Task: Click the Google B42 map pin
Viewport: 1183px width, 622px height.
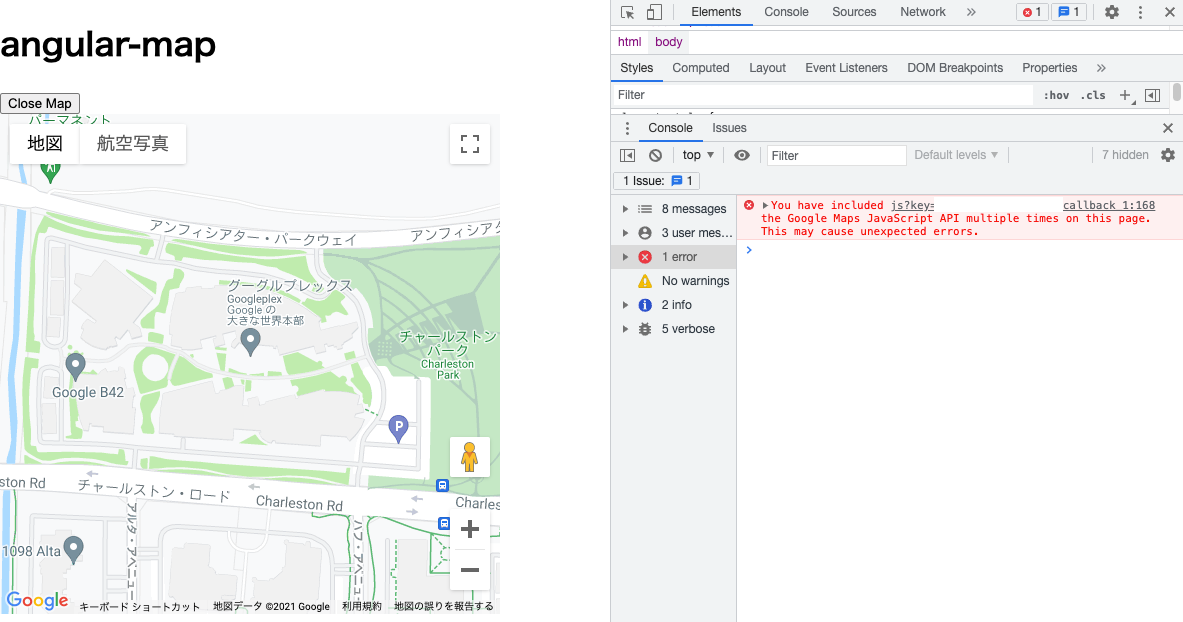Action: pyautogui.click(x=75, y=367)
